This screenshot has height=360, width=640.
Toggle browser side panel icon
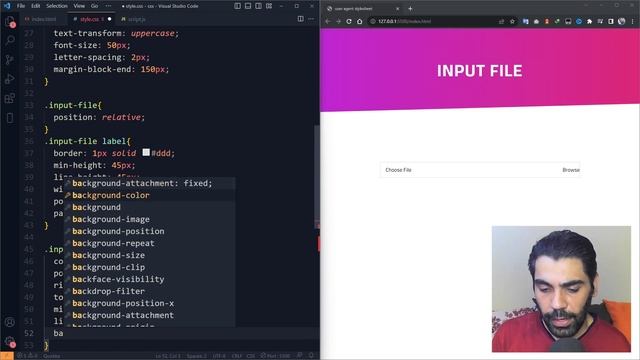tap(611, 21)
